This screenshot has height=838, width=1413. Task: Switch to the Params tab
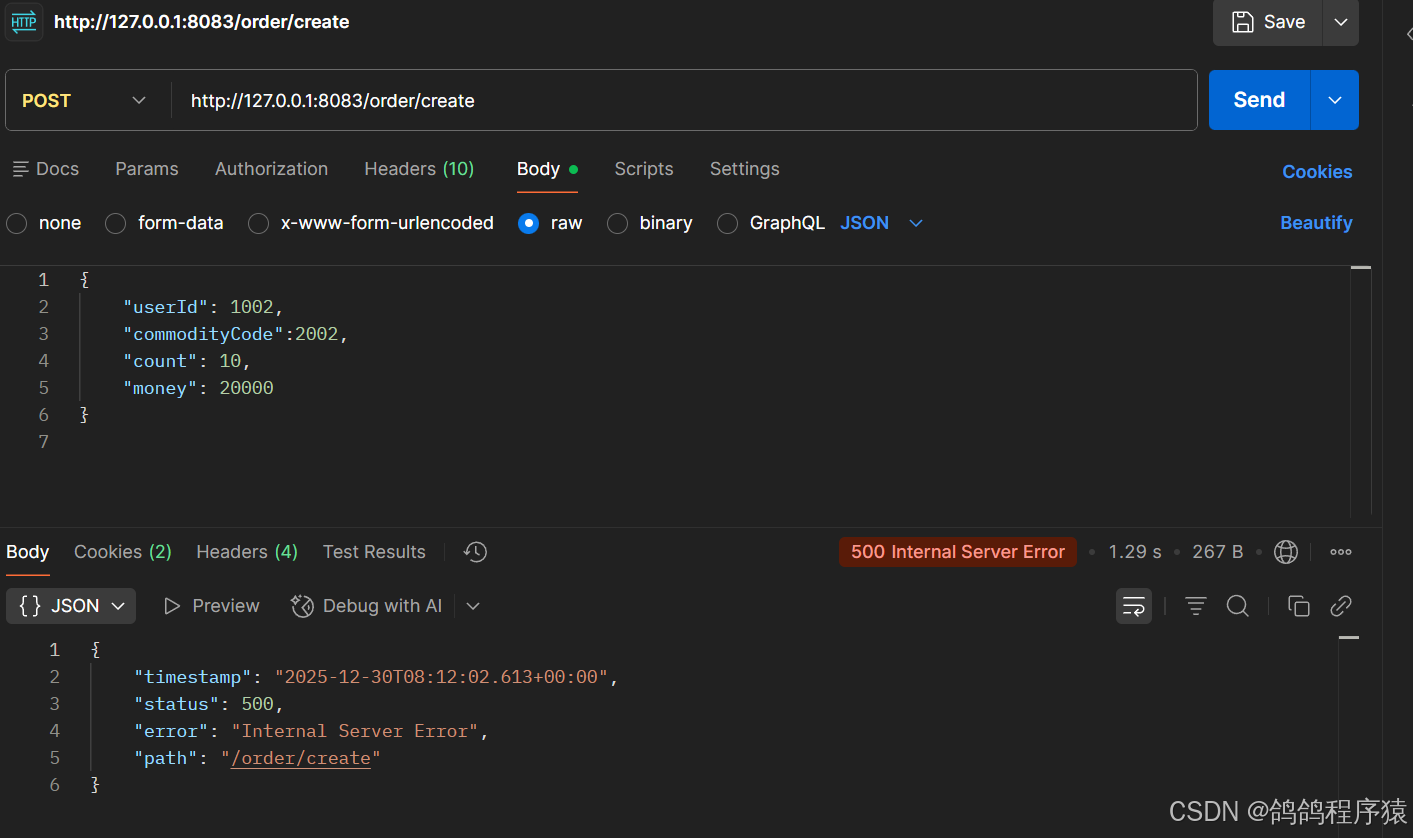click(147, 169)
